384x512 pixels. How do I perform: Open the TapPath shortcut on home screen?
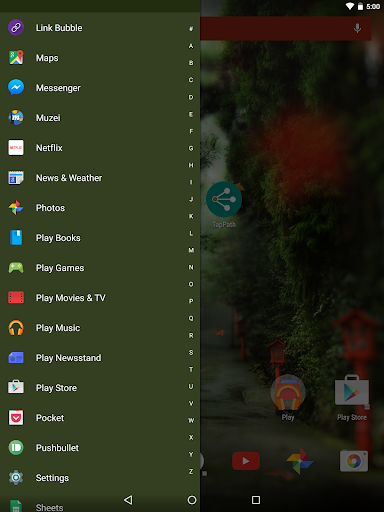(x=224, y=199)
